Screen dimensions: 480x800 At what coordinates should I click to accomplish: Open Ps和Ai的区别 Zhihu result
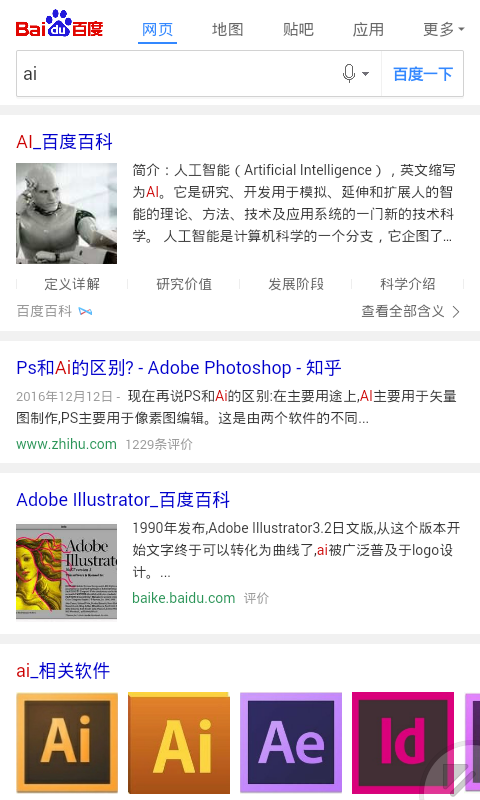coord(179,367)
